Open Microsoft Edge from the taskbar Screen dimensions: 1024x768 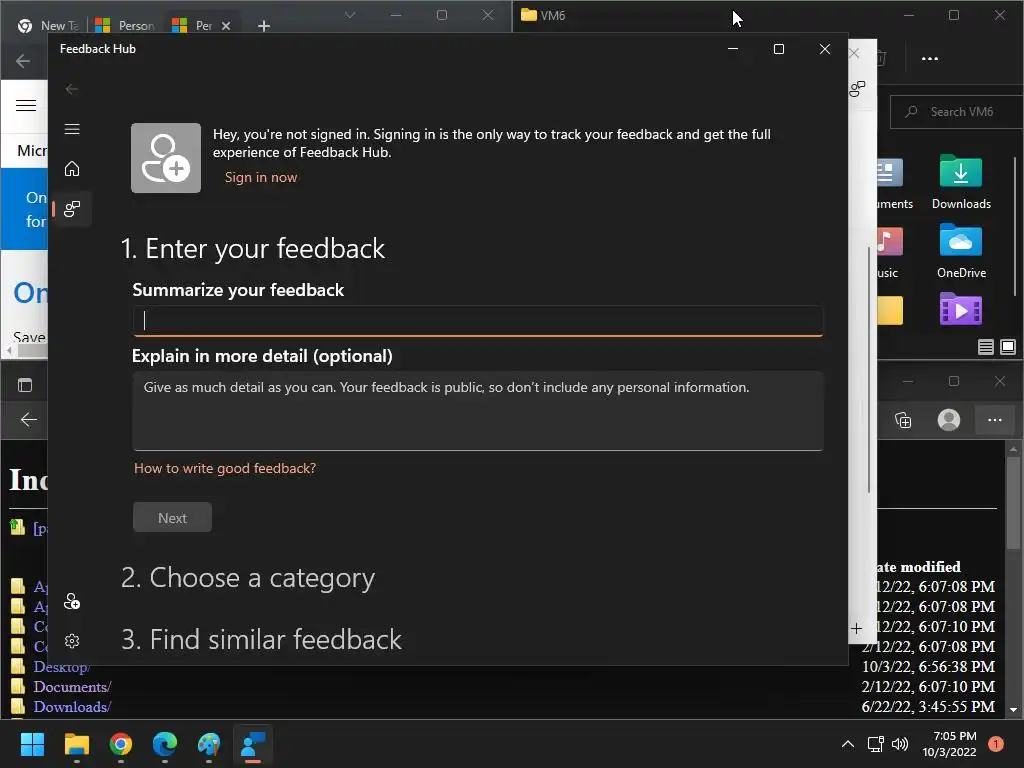coord(165,744)
